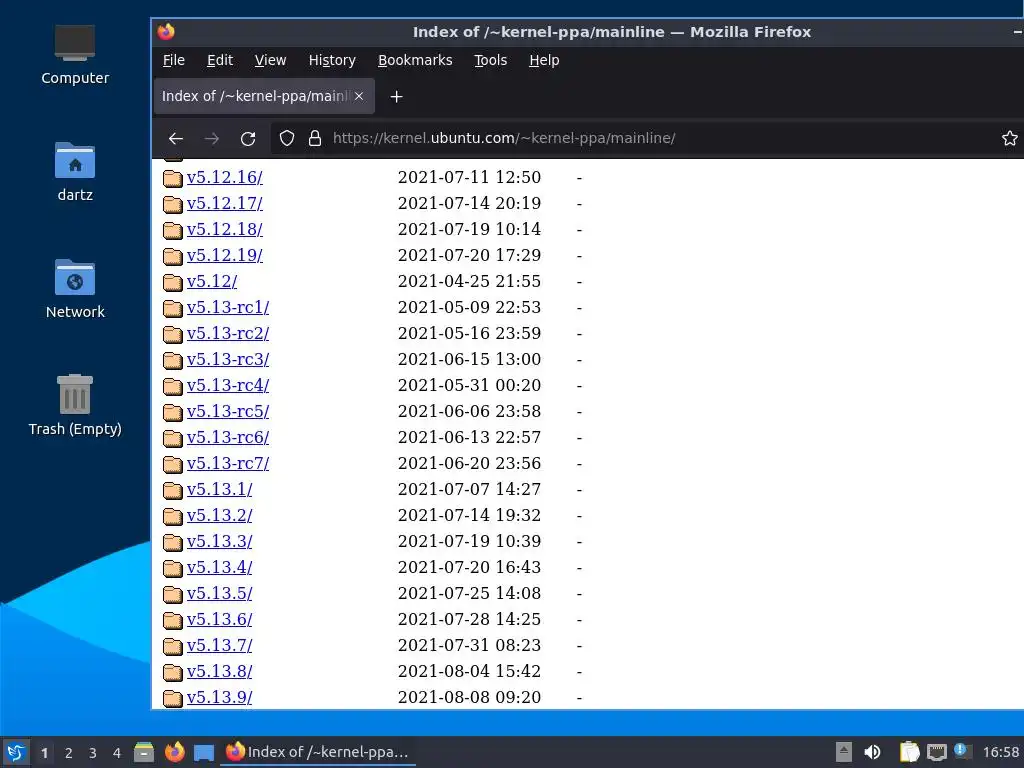Open the v5.12.19/ directory link
Screen dimensions: 1024x768
[x=225, y=255]
